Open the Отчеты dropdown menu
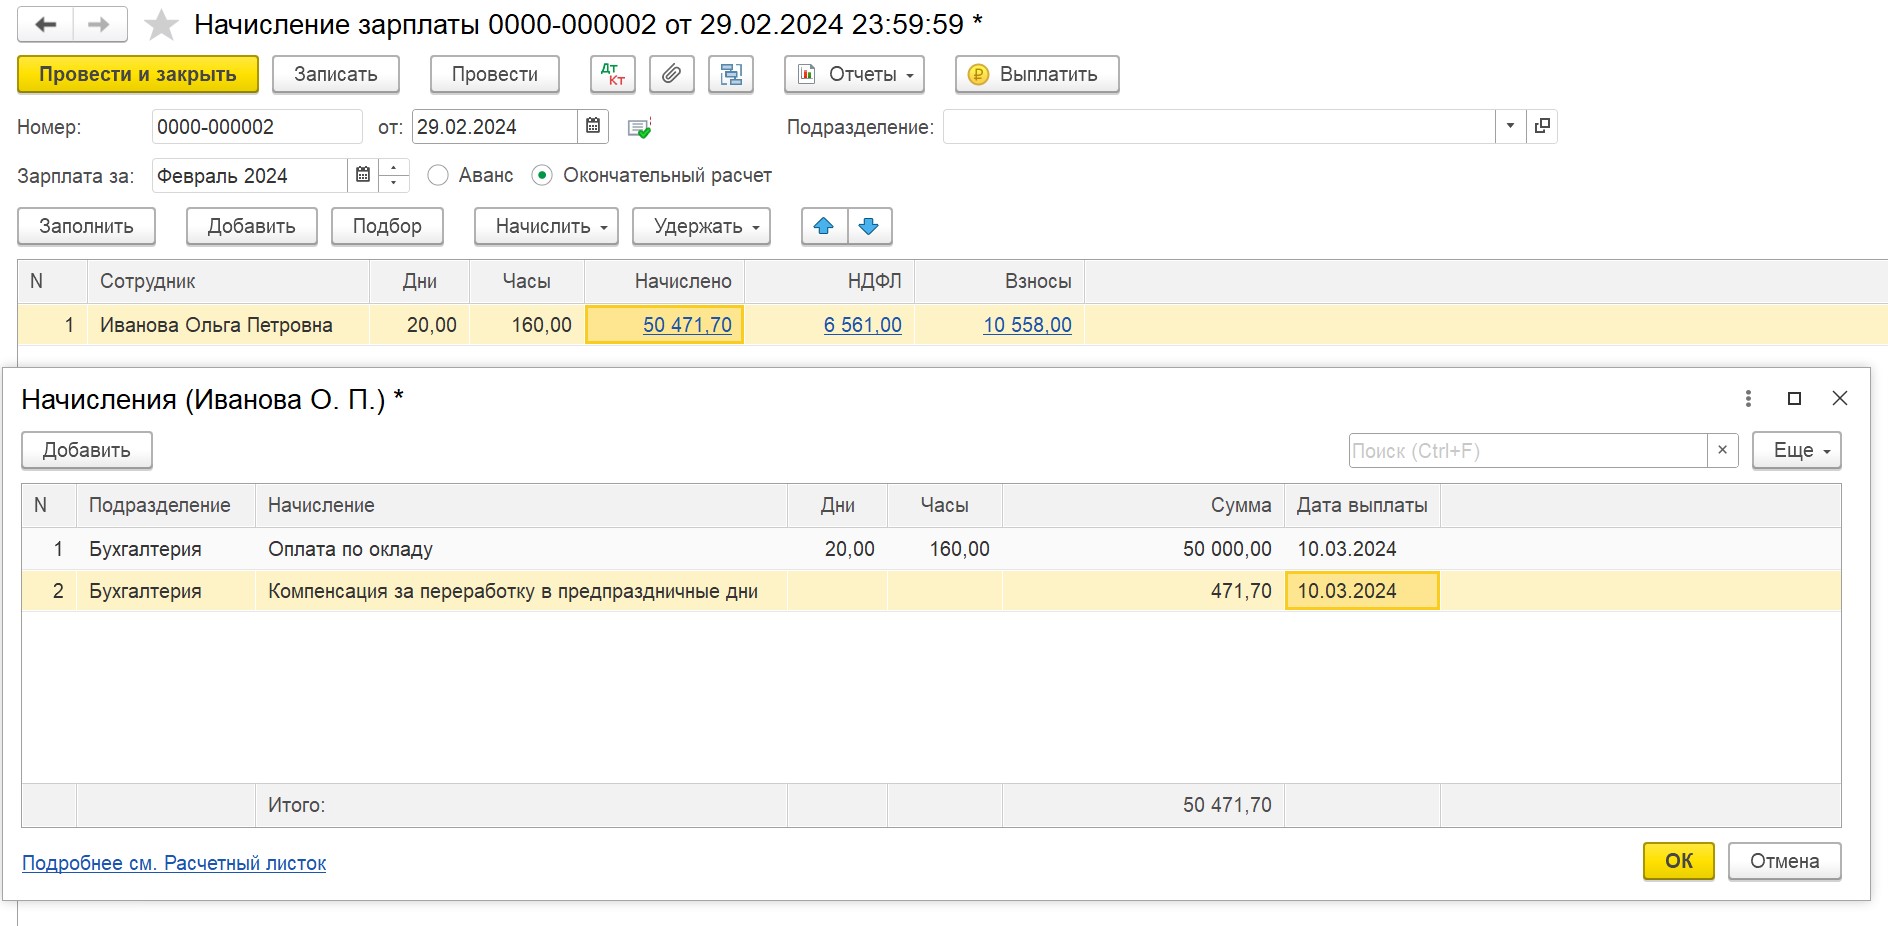1888x926 pixels. click(x=854, y=74)
